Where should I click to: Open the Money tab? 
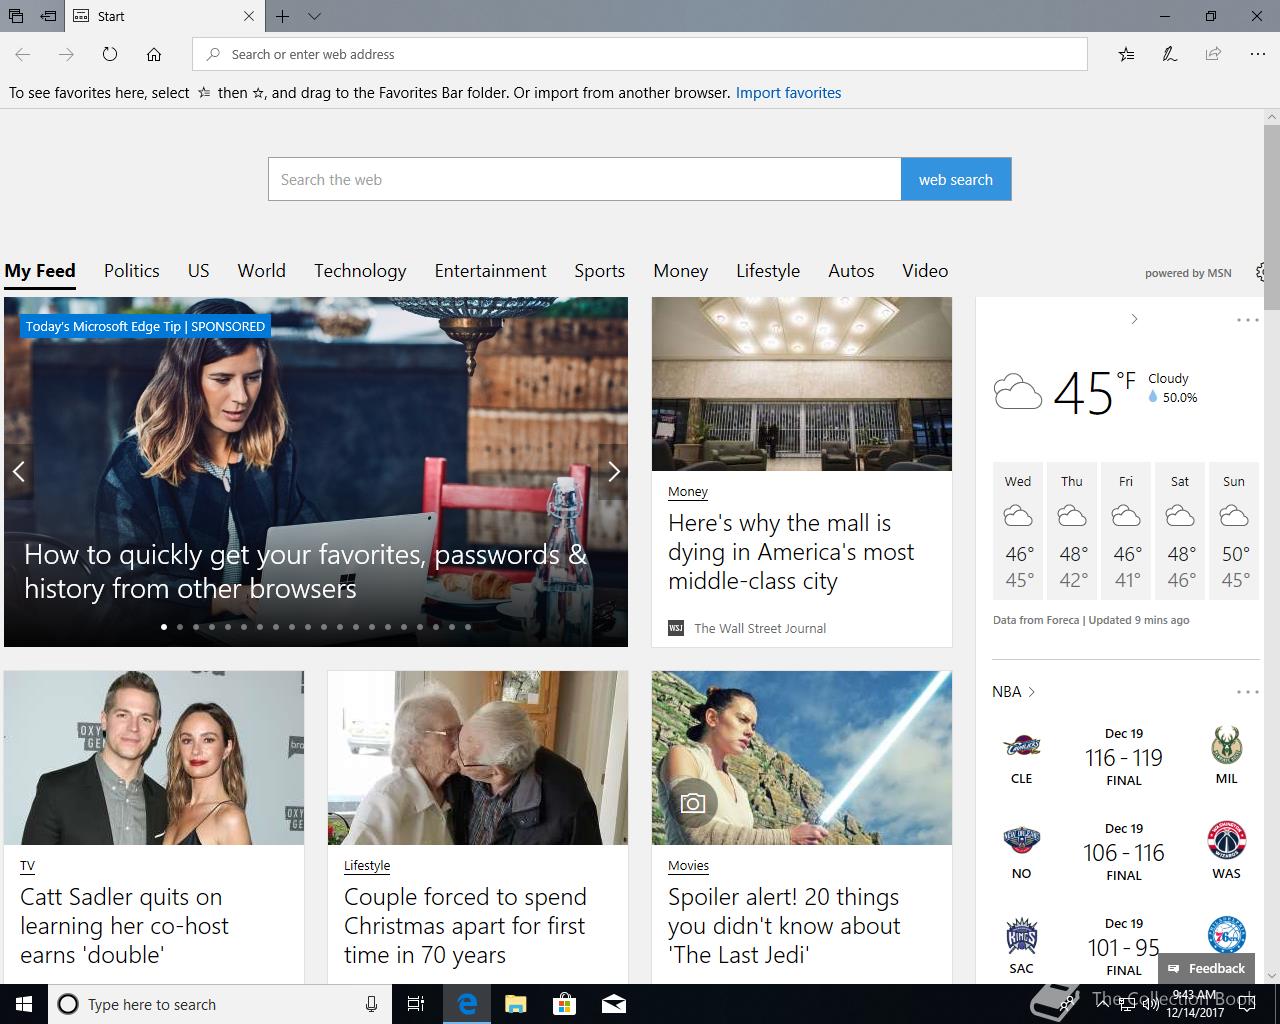681,271
